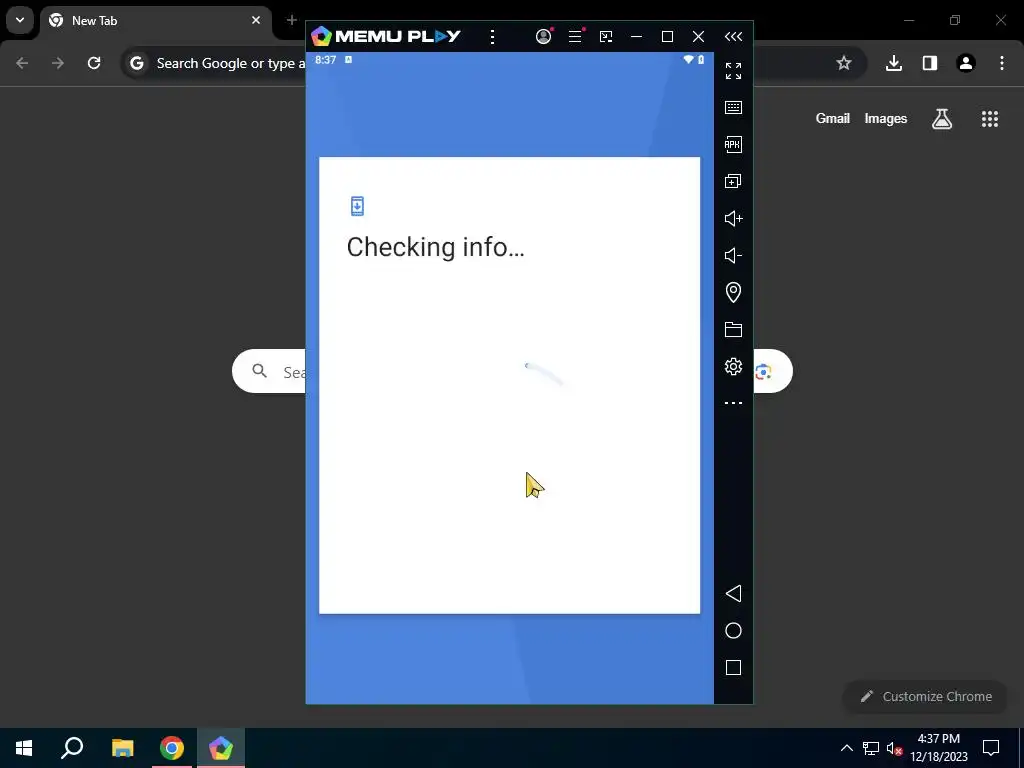
Task: Reload the Chrome page
Action: pos(94,63)
